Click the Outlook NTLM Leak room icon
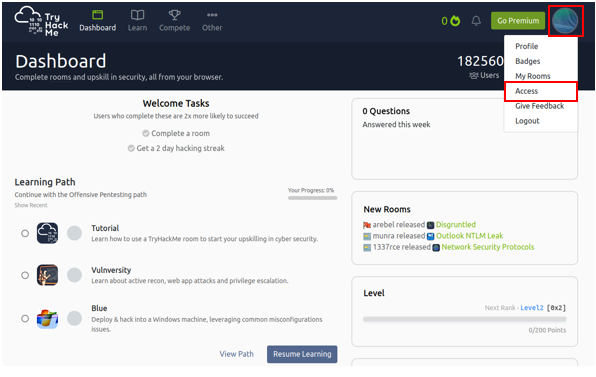 point(430,237)
